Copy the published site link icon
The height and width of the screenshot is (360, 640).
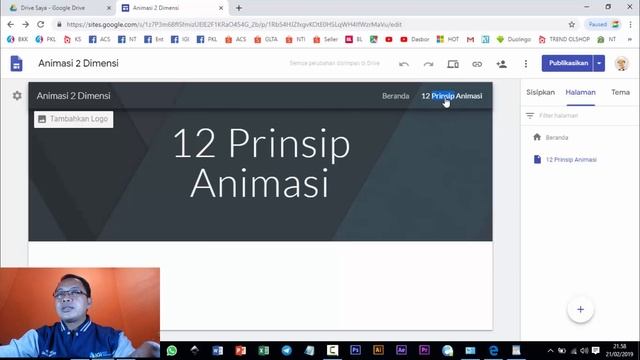point(477,64)
